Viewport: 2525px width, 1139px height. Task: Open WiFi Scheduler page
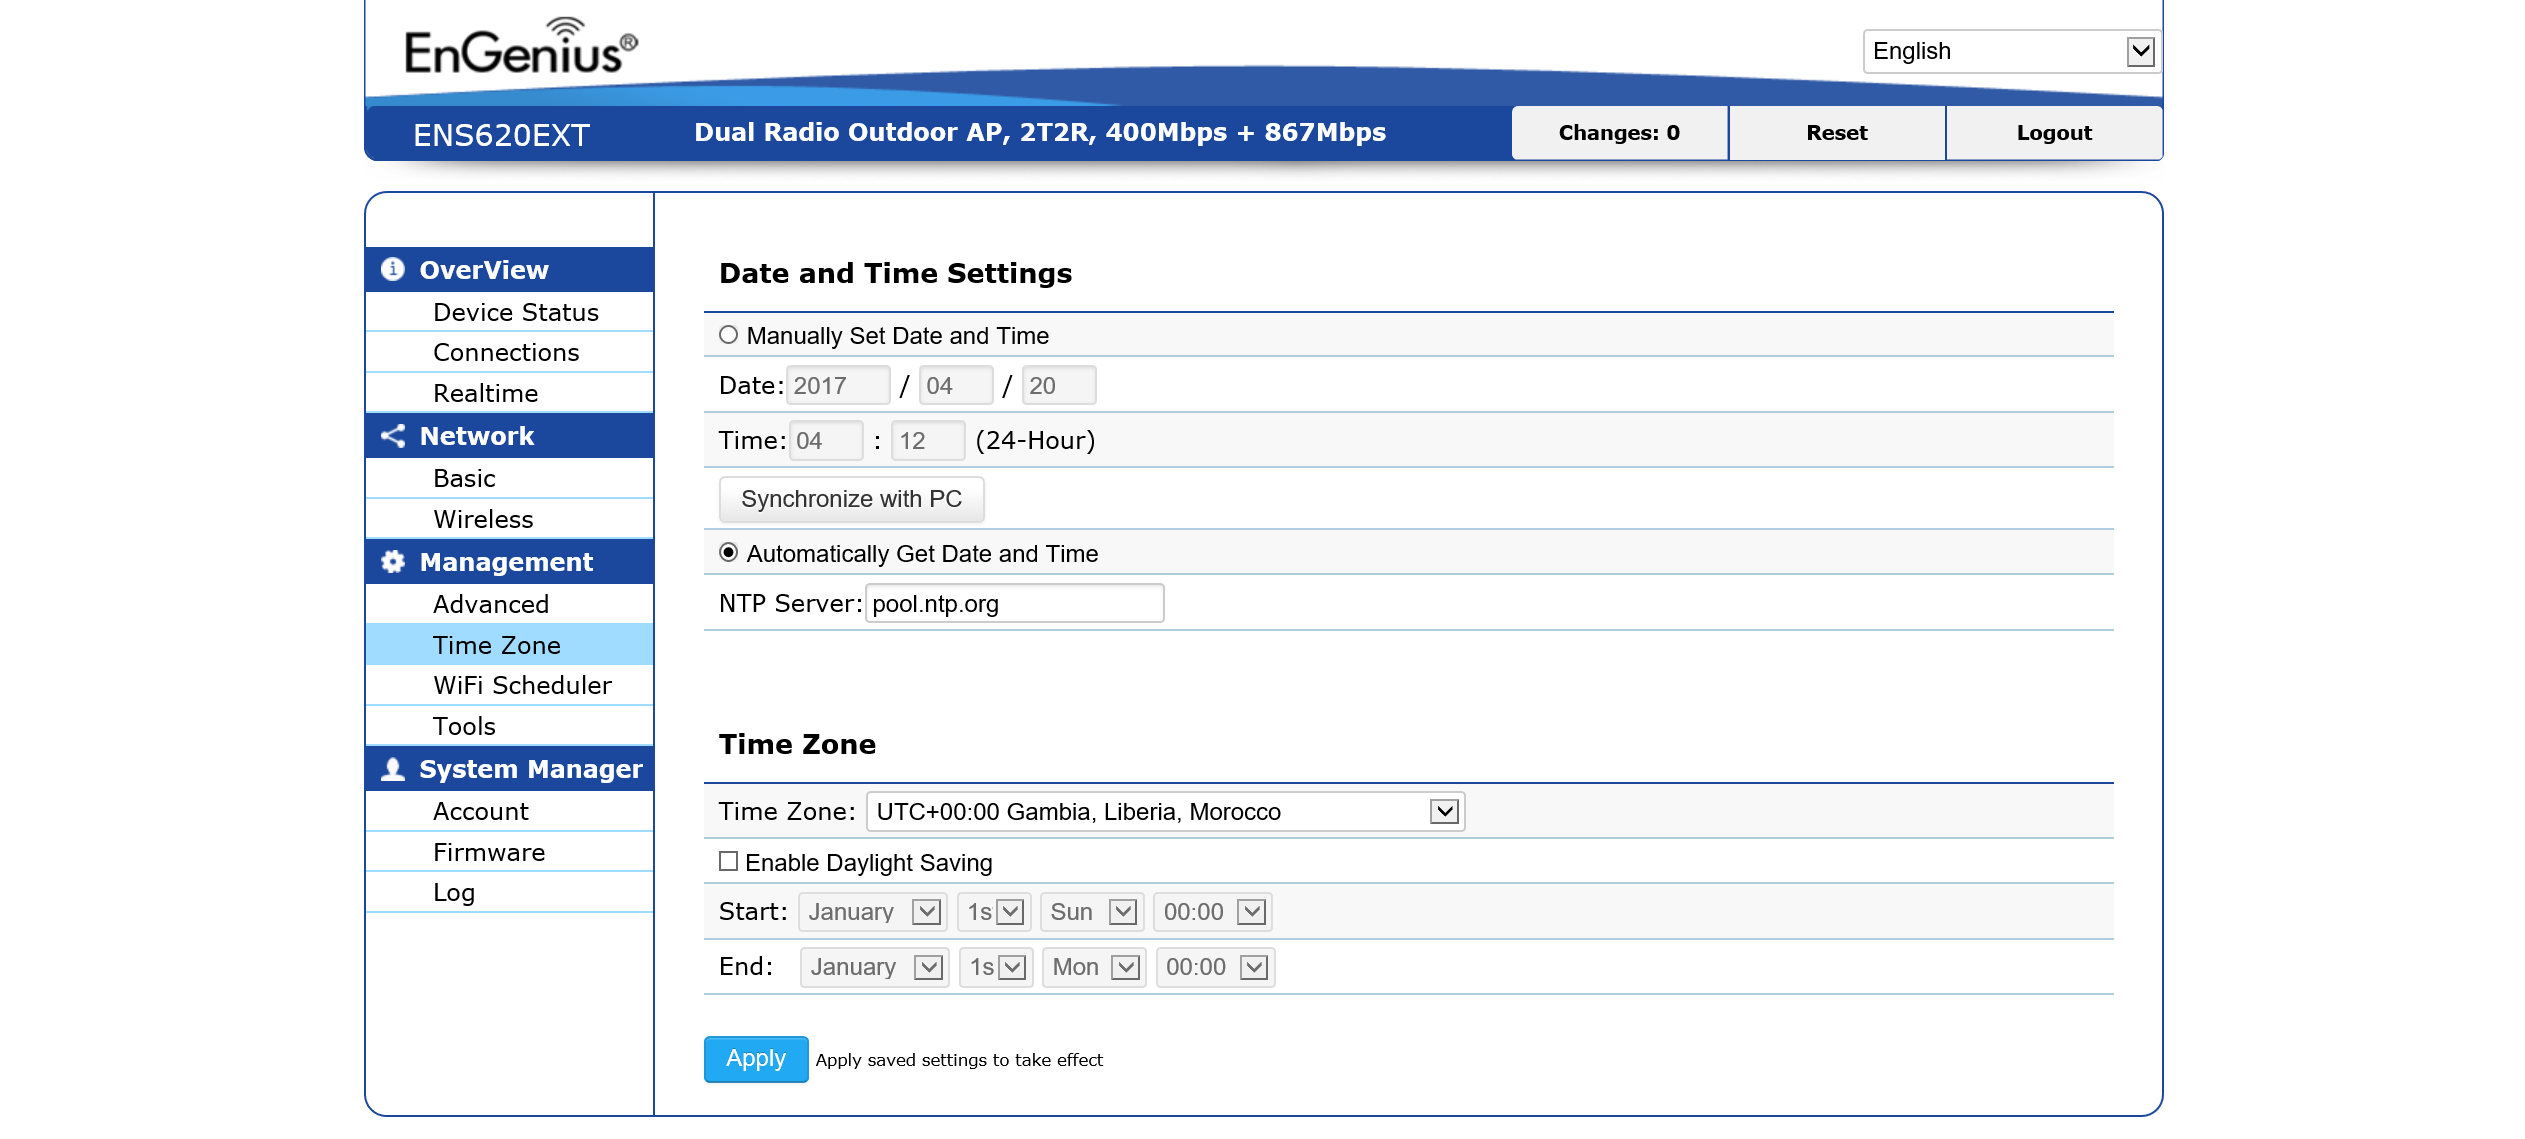510,685
